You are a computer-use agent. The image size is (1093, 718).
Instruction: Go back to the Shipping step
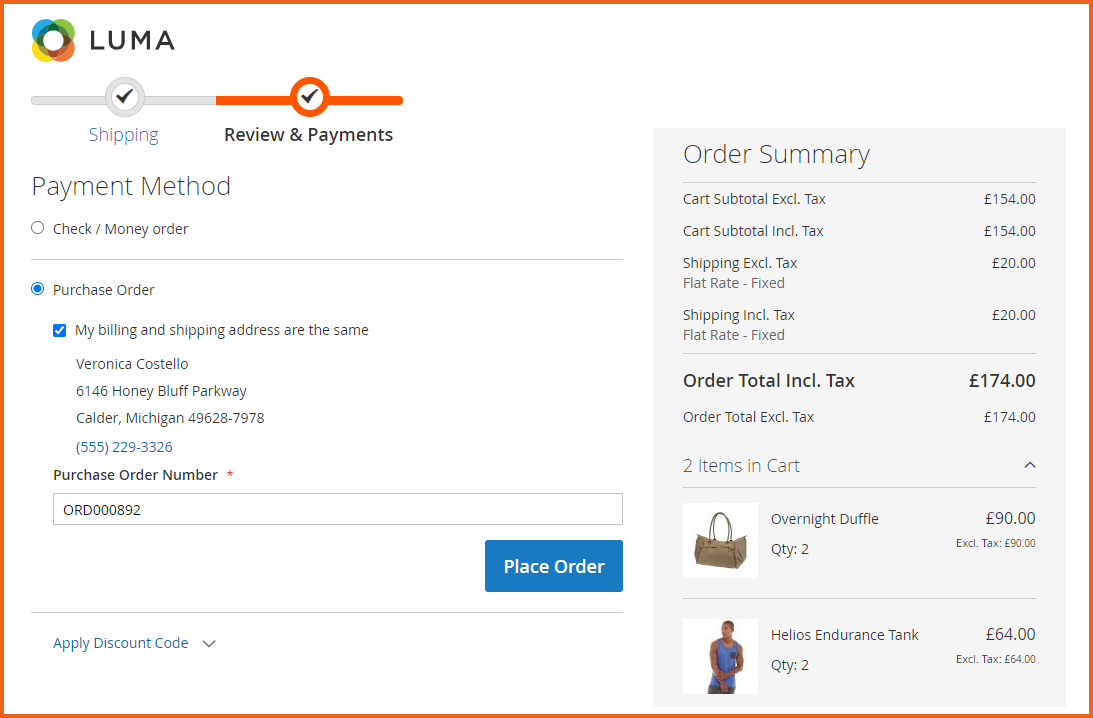[x=123, y=135]
